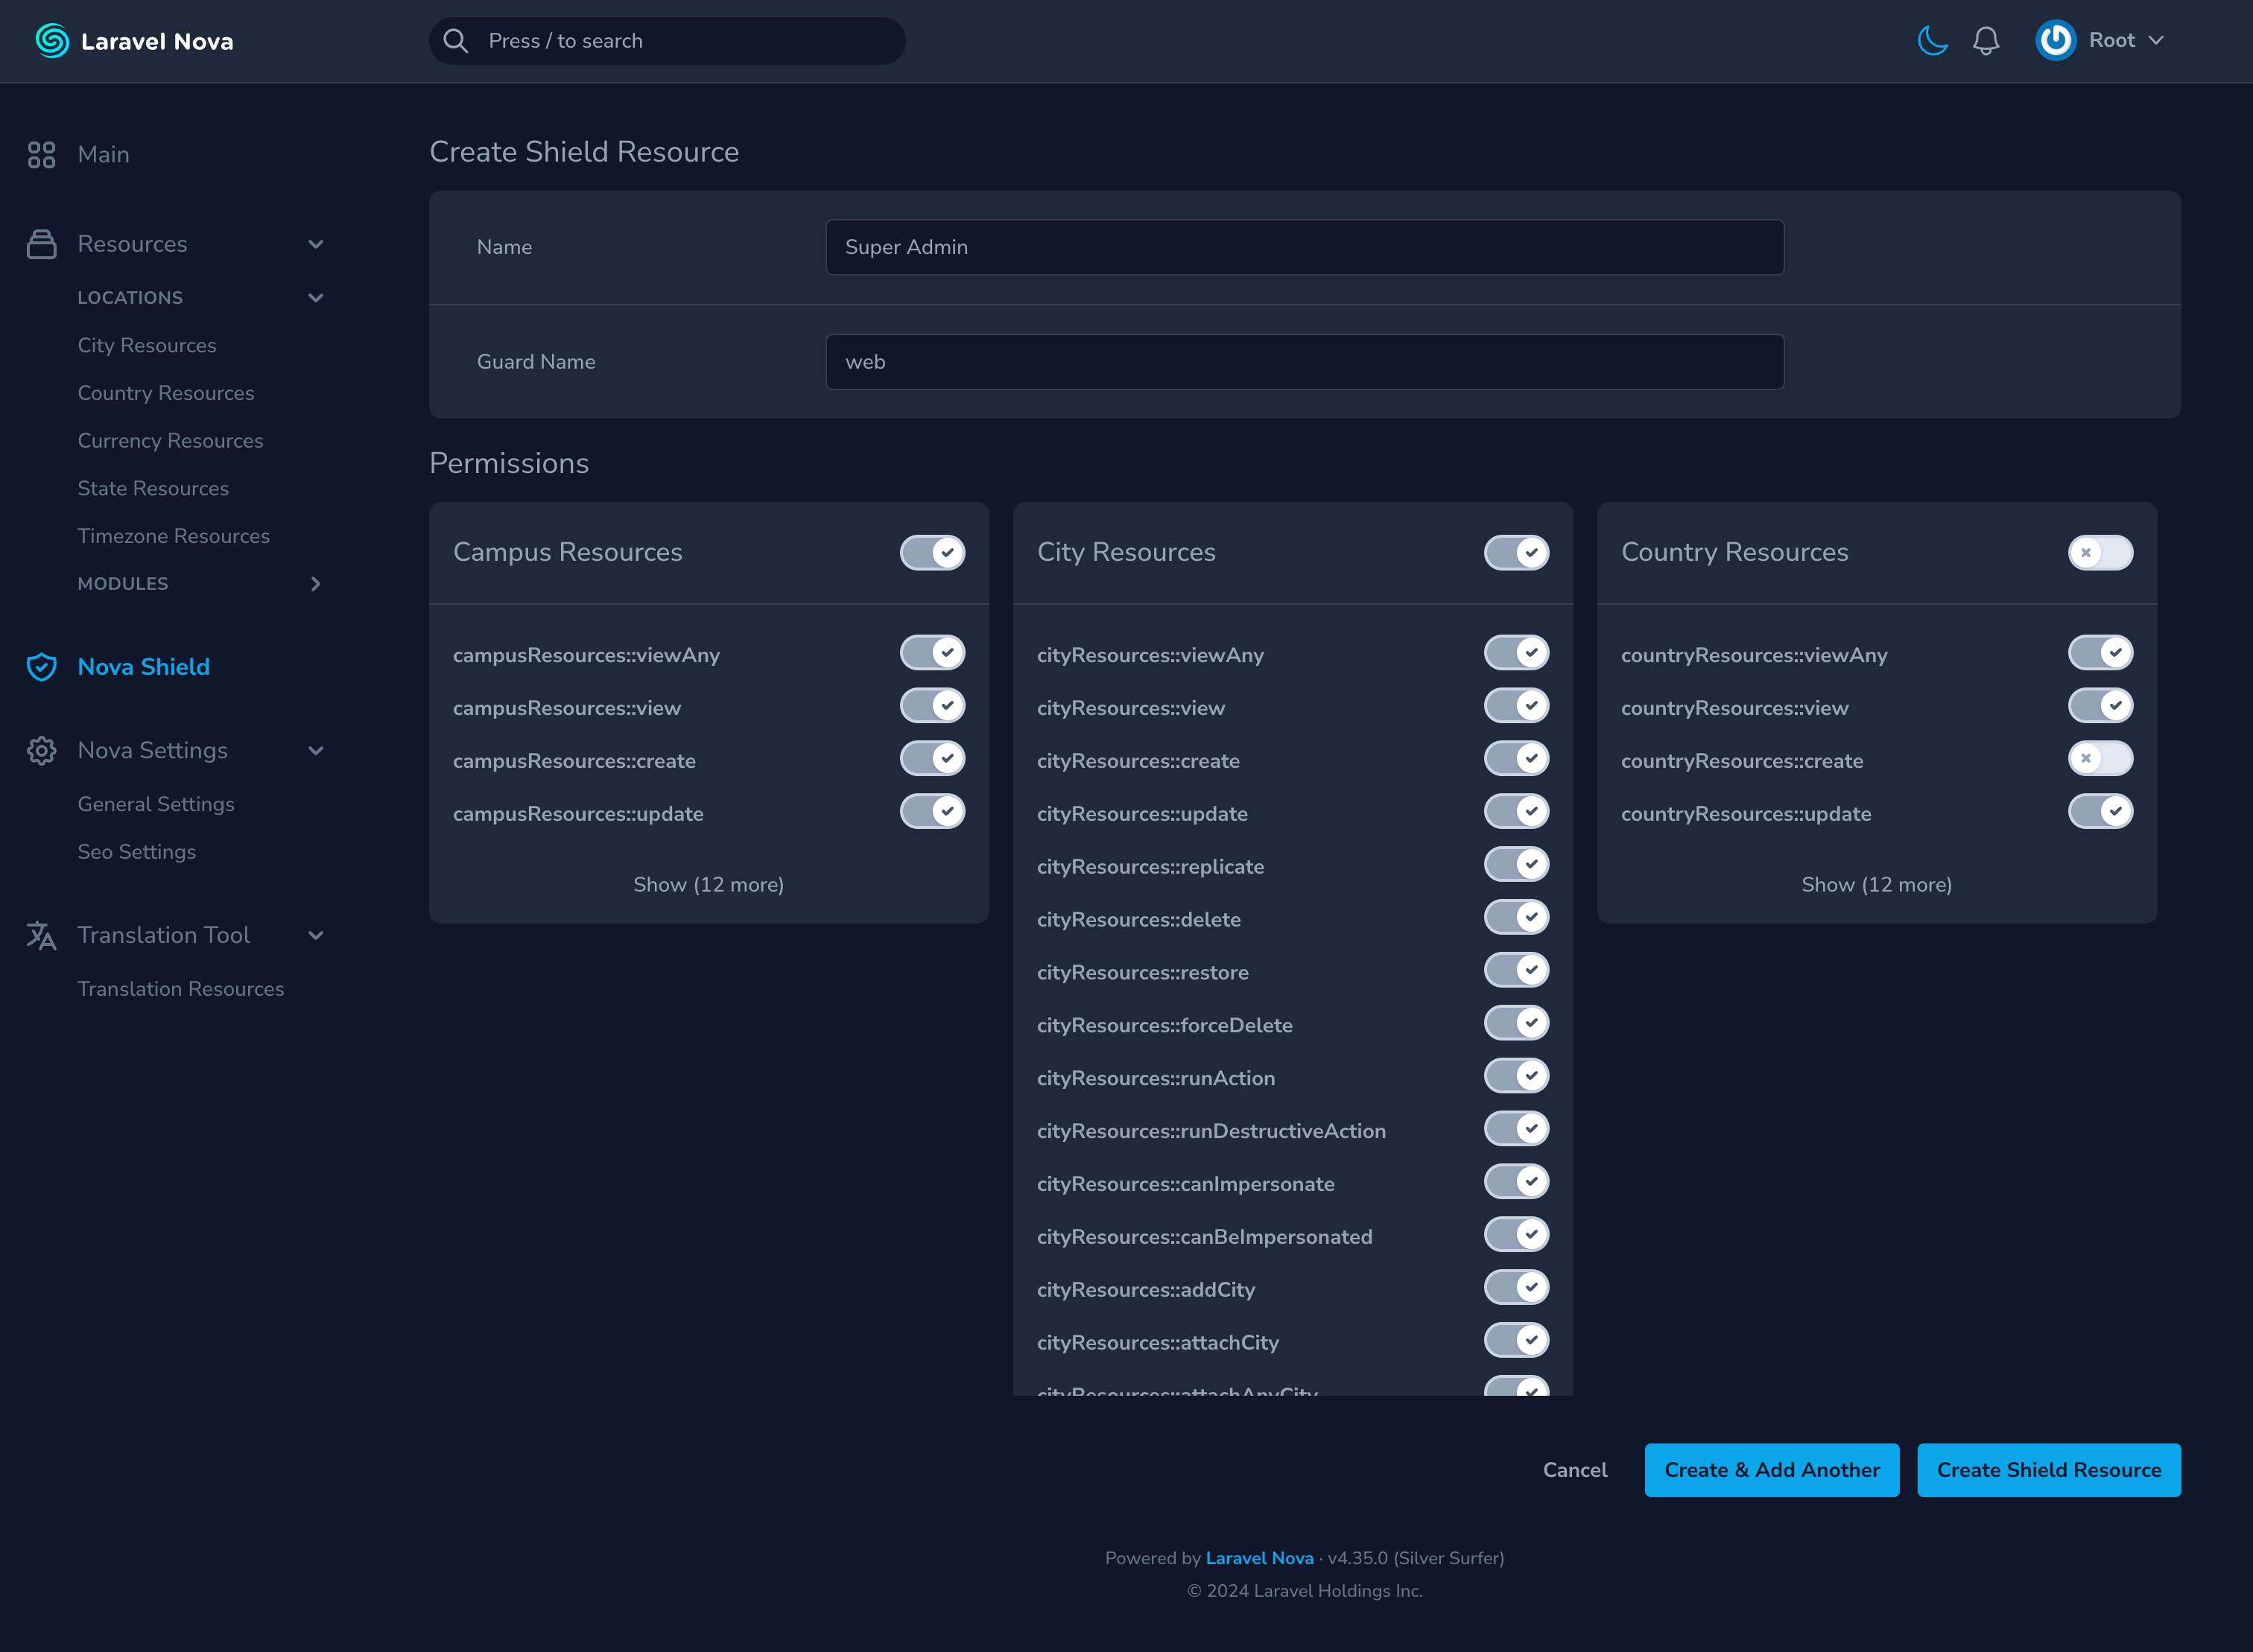Expand the MODULES sidebar group
The image size is (2253, 1652).
click(x=316, y=584)
